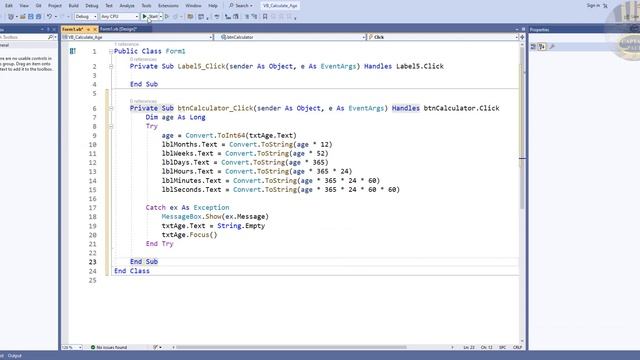Collapse the Public Class Form1 outline
Image resolution: width=640 pixels, height=360 pixels.
[111, 51]
